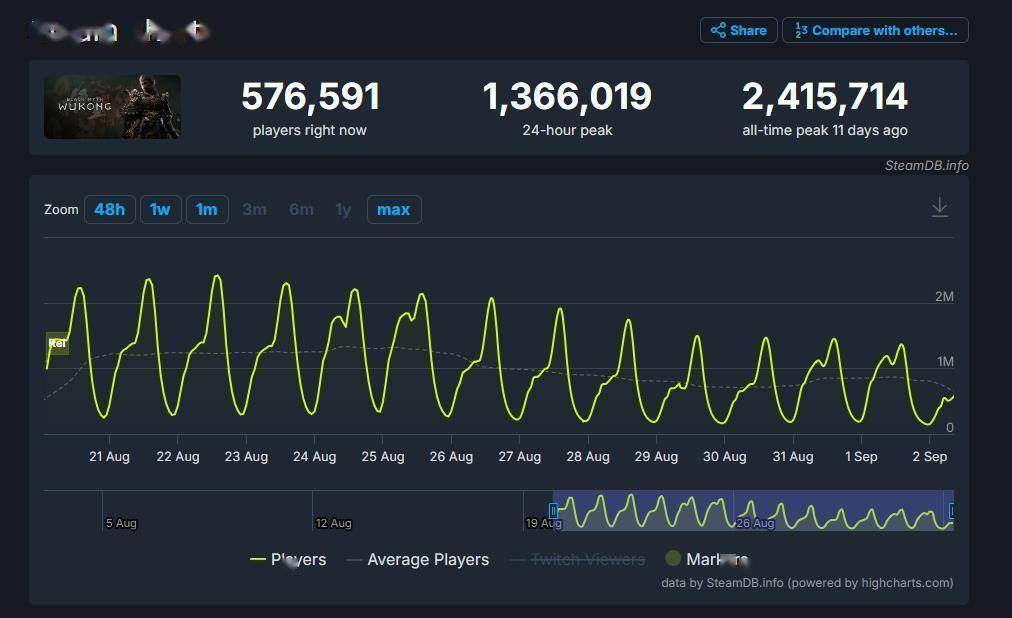The image size is (1012, 618).
Task: Set the chart zoom to 1m
Action: coord(206,209)
